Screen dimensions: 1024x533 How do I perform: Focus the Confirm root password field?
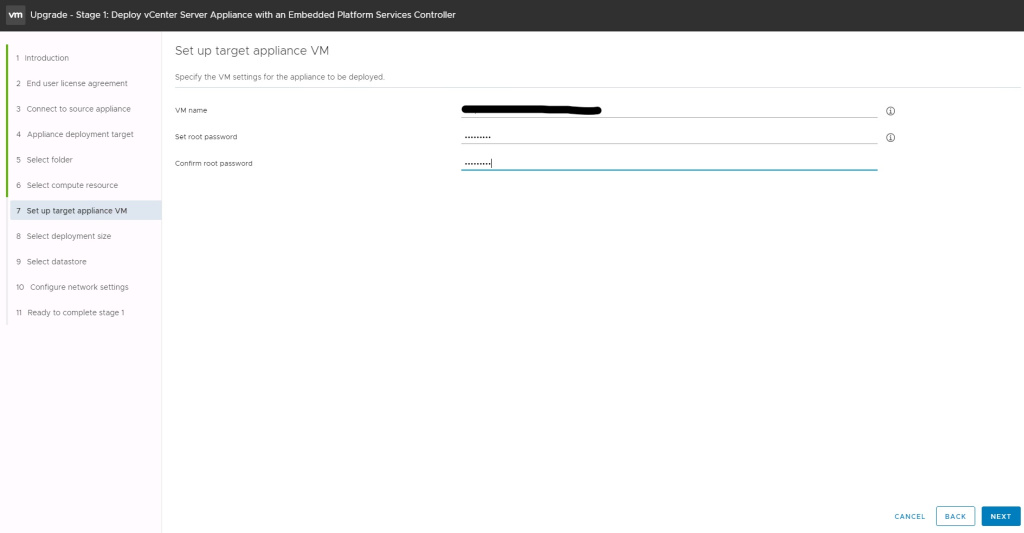(669, 163)
